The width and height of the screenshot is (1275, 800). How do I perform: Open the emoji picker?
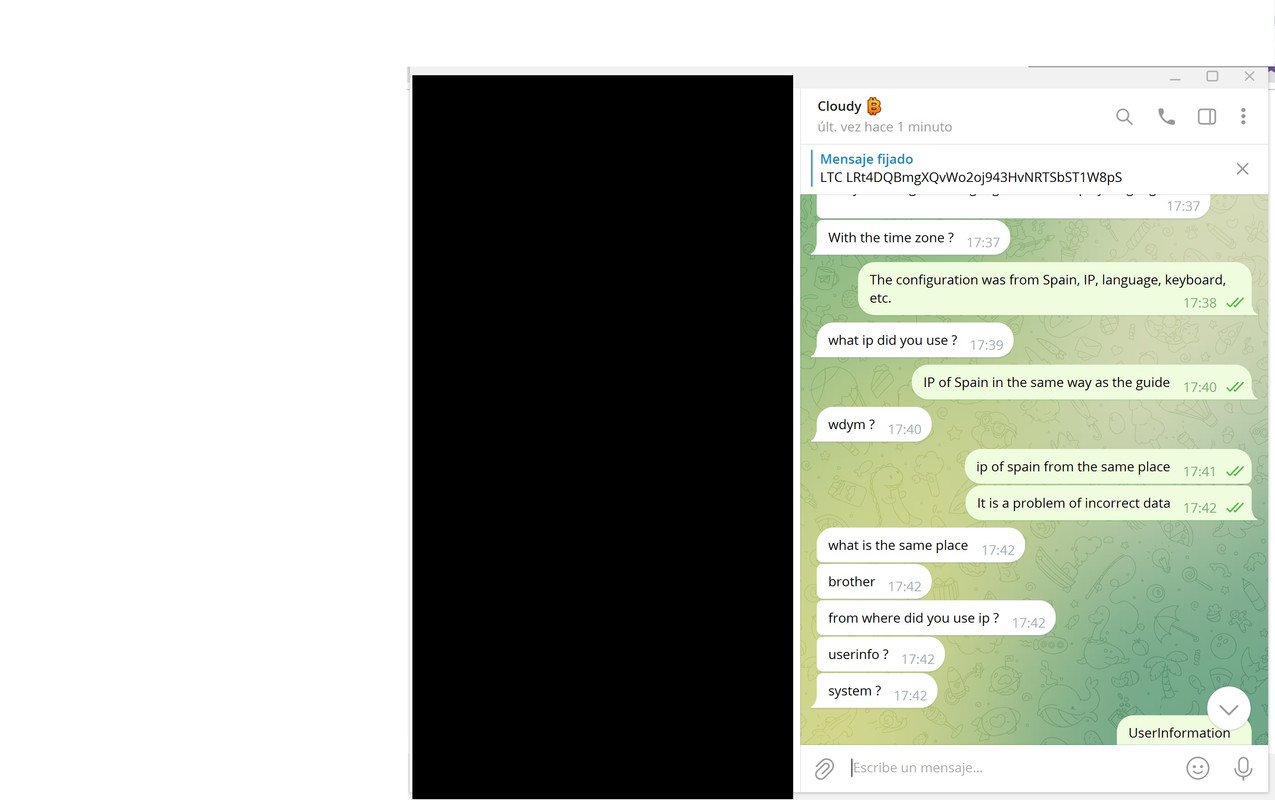click(1197, 768)
